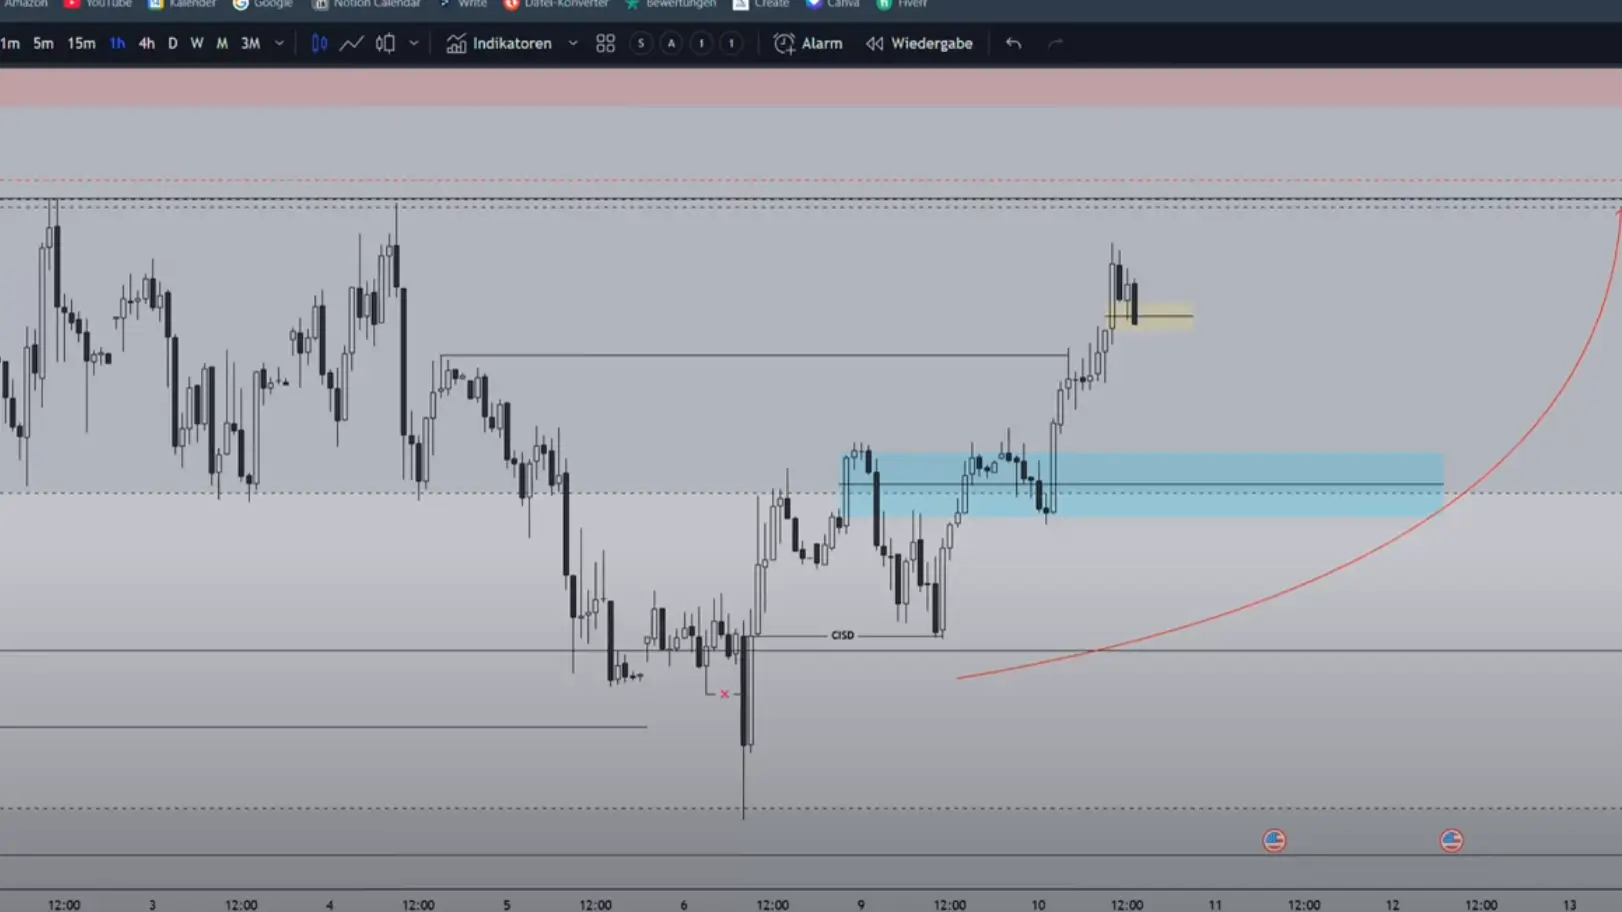Select the D daily timeframe
The height and width of the screenshot is (912, 1622).
pos(172,43)
